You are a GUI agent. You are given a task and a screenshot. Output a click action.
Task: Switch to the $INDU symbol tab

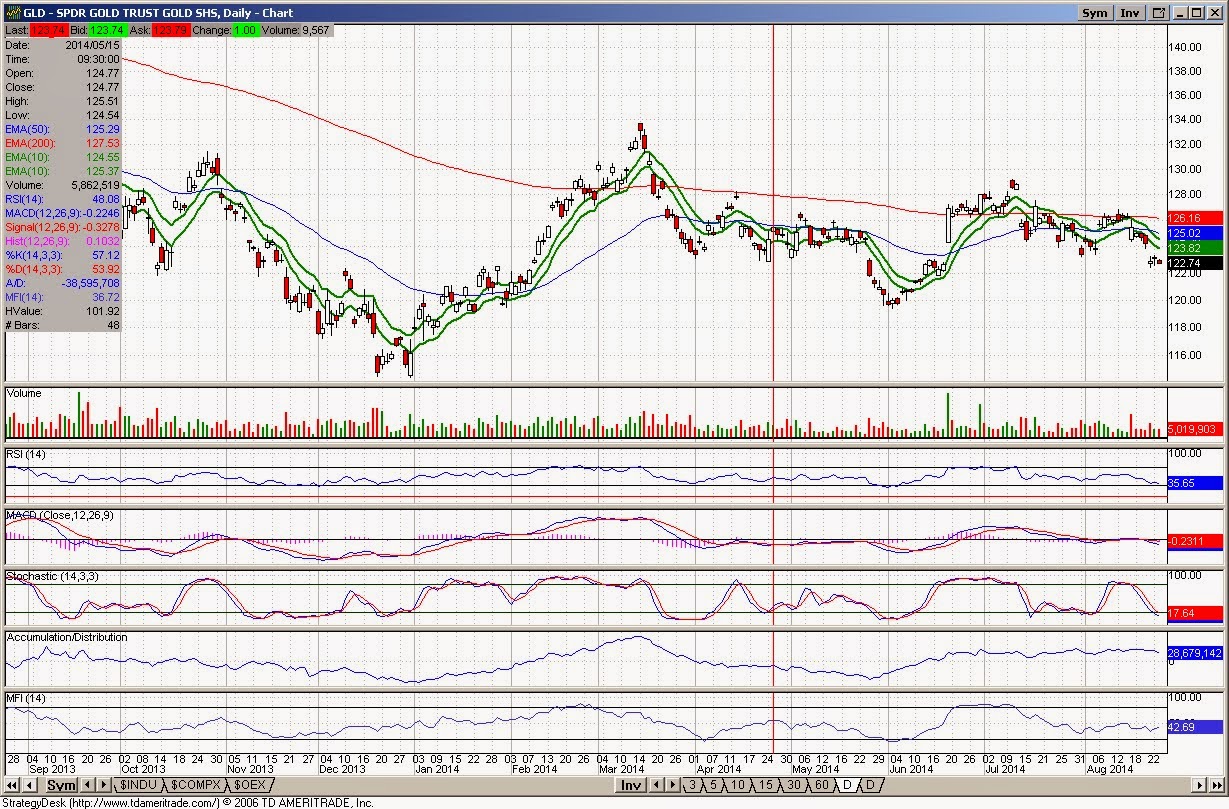pos(139,785)
